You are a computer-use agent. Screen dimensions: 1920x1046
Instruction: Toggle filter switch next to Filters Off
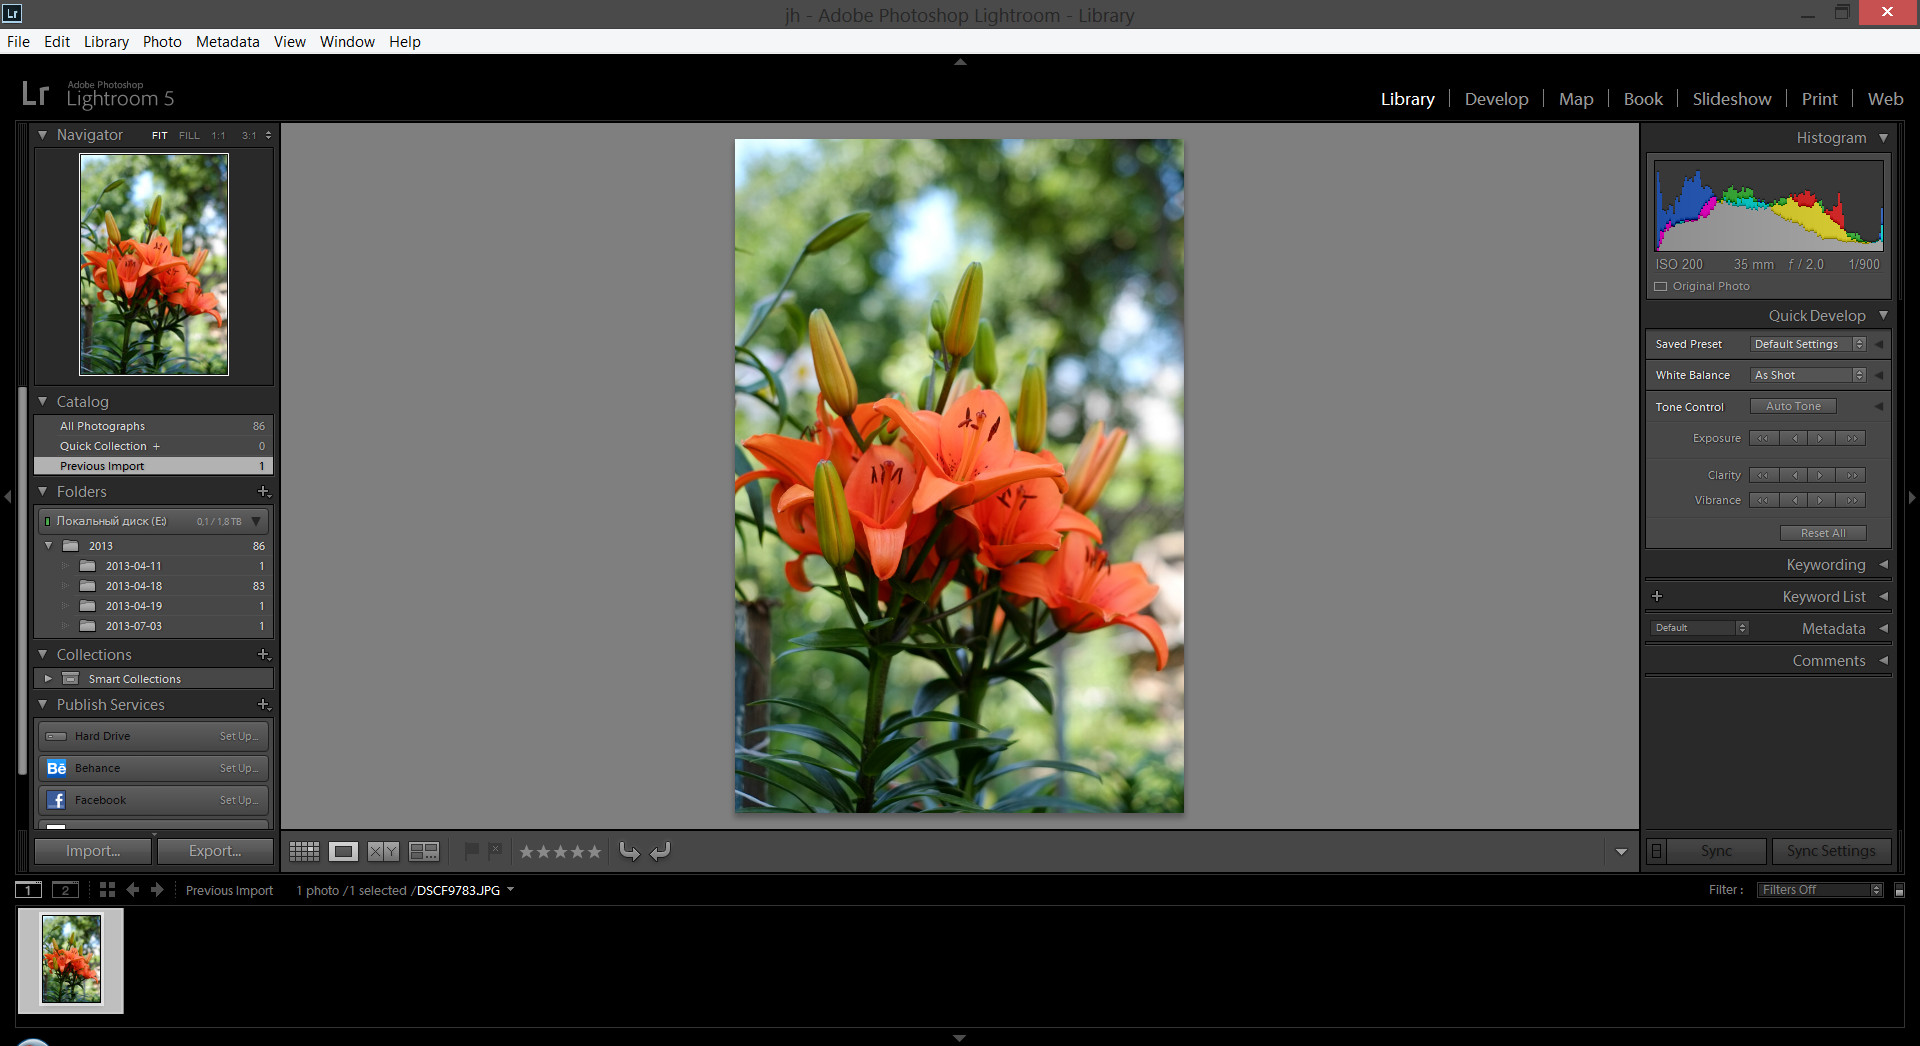point(1900,890)
